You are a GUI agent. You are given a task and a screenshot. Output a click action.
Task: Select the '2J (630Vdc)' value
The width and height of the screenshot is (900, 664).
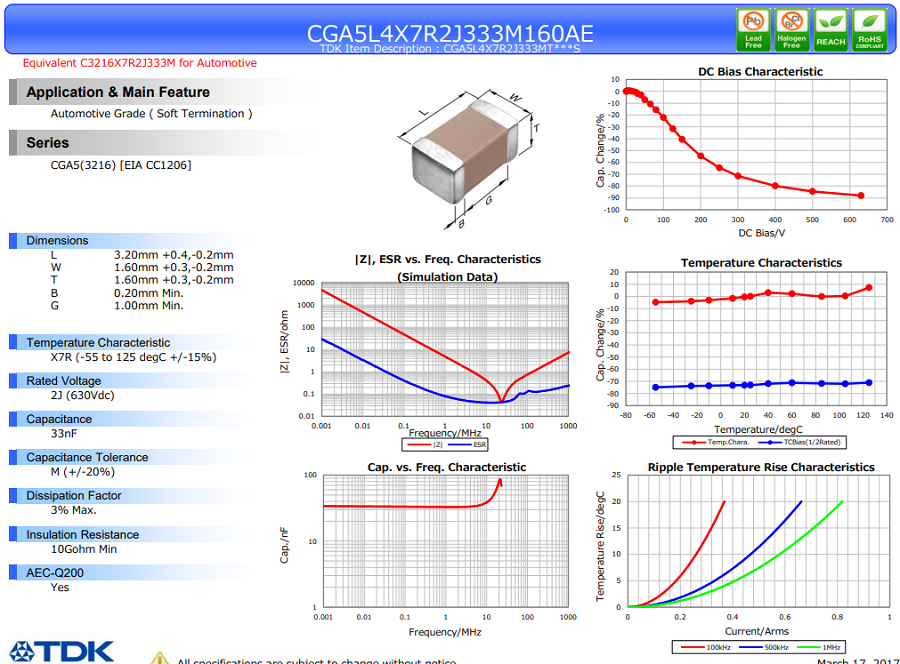[x=83, y=395]
